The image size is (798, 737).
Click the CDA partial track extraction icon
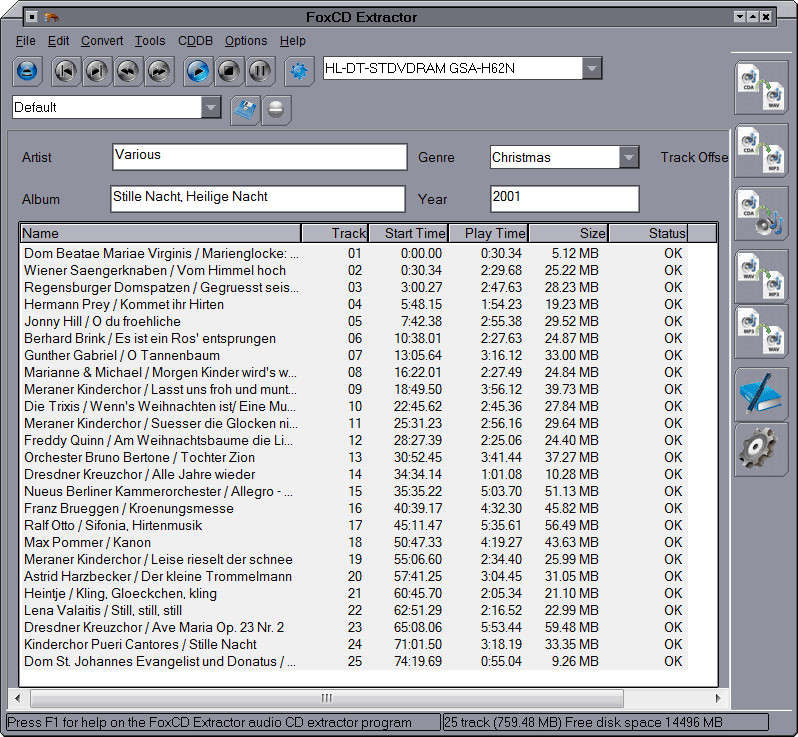[x=761, y=214]
